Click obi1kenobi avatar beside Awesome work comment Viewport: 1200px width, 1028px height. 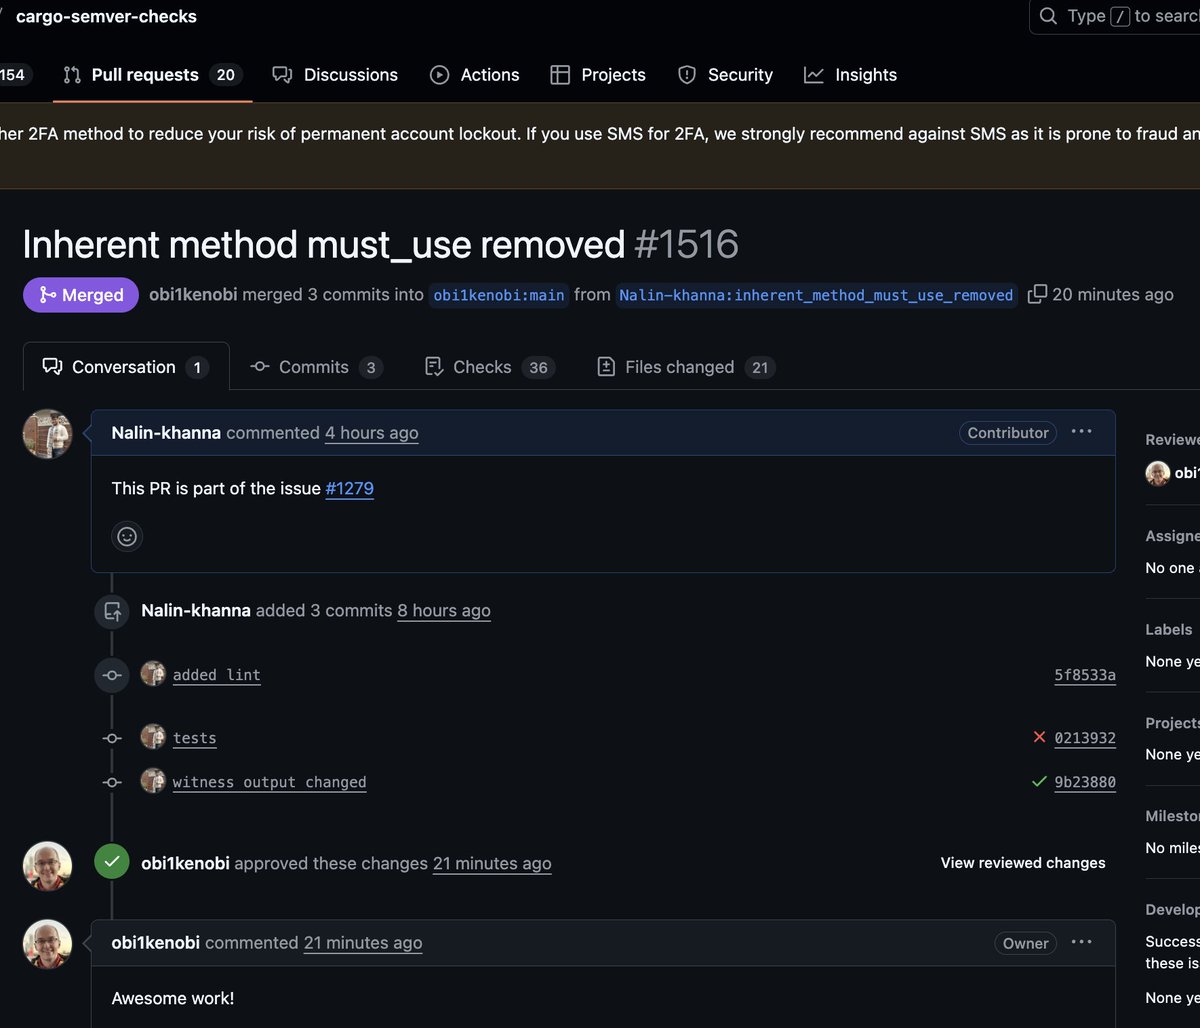point(48,944)
